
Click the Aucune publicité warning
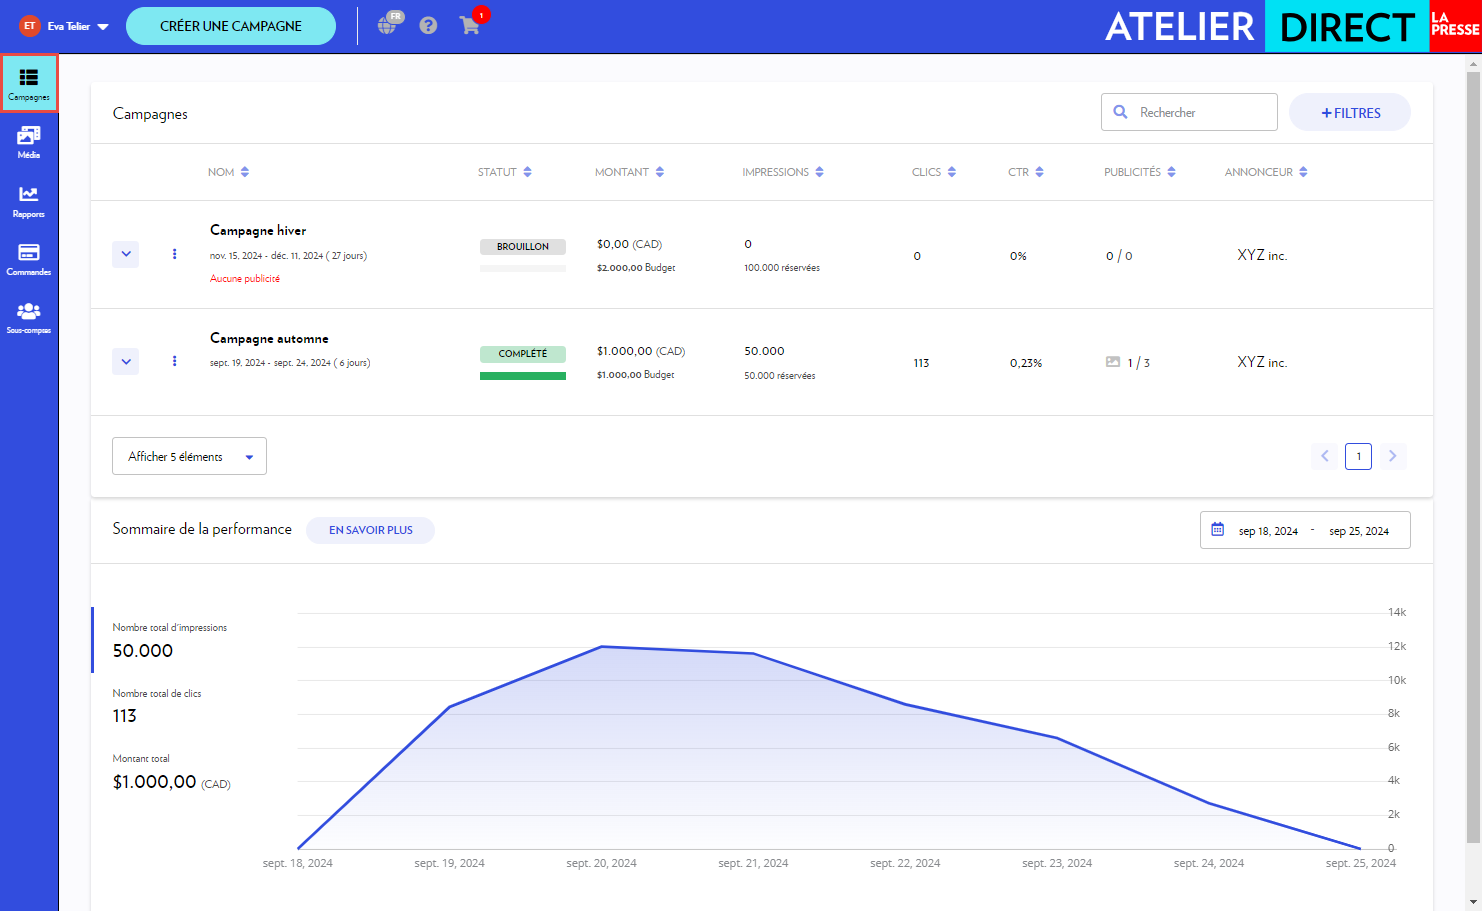pos(245,279)
